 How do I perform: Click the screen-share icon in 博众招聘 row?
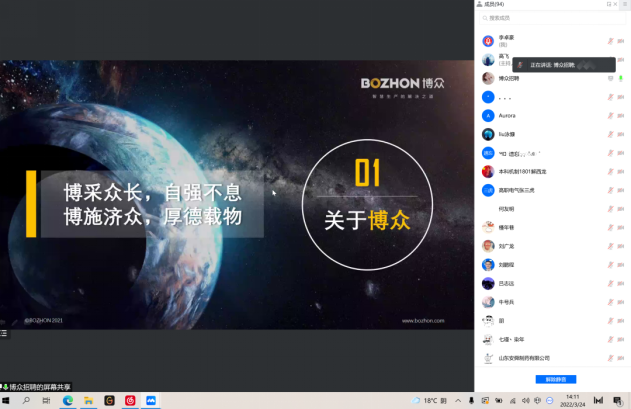tap(610, 78)
